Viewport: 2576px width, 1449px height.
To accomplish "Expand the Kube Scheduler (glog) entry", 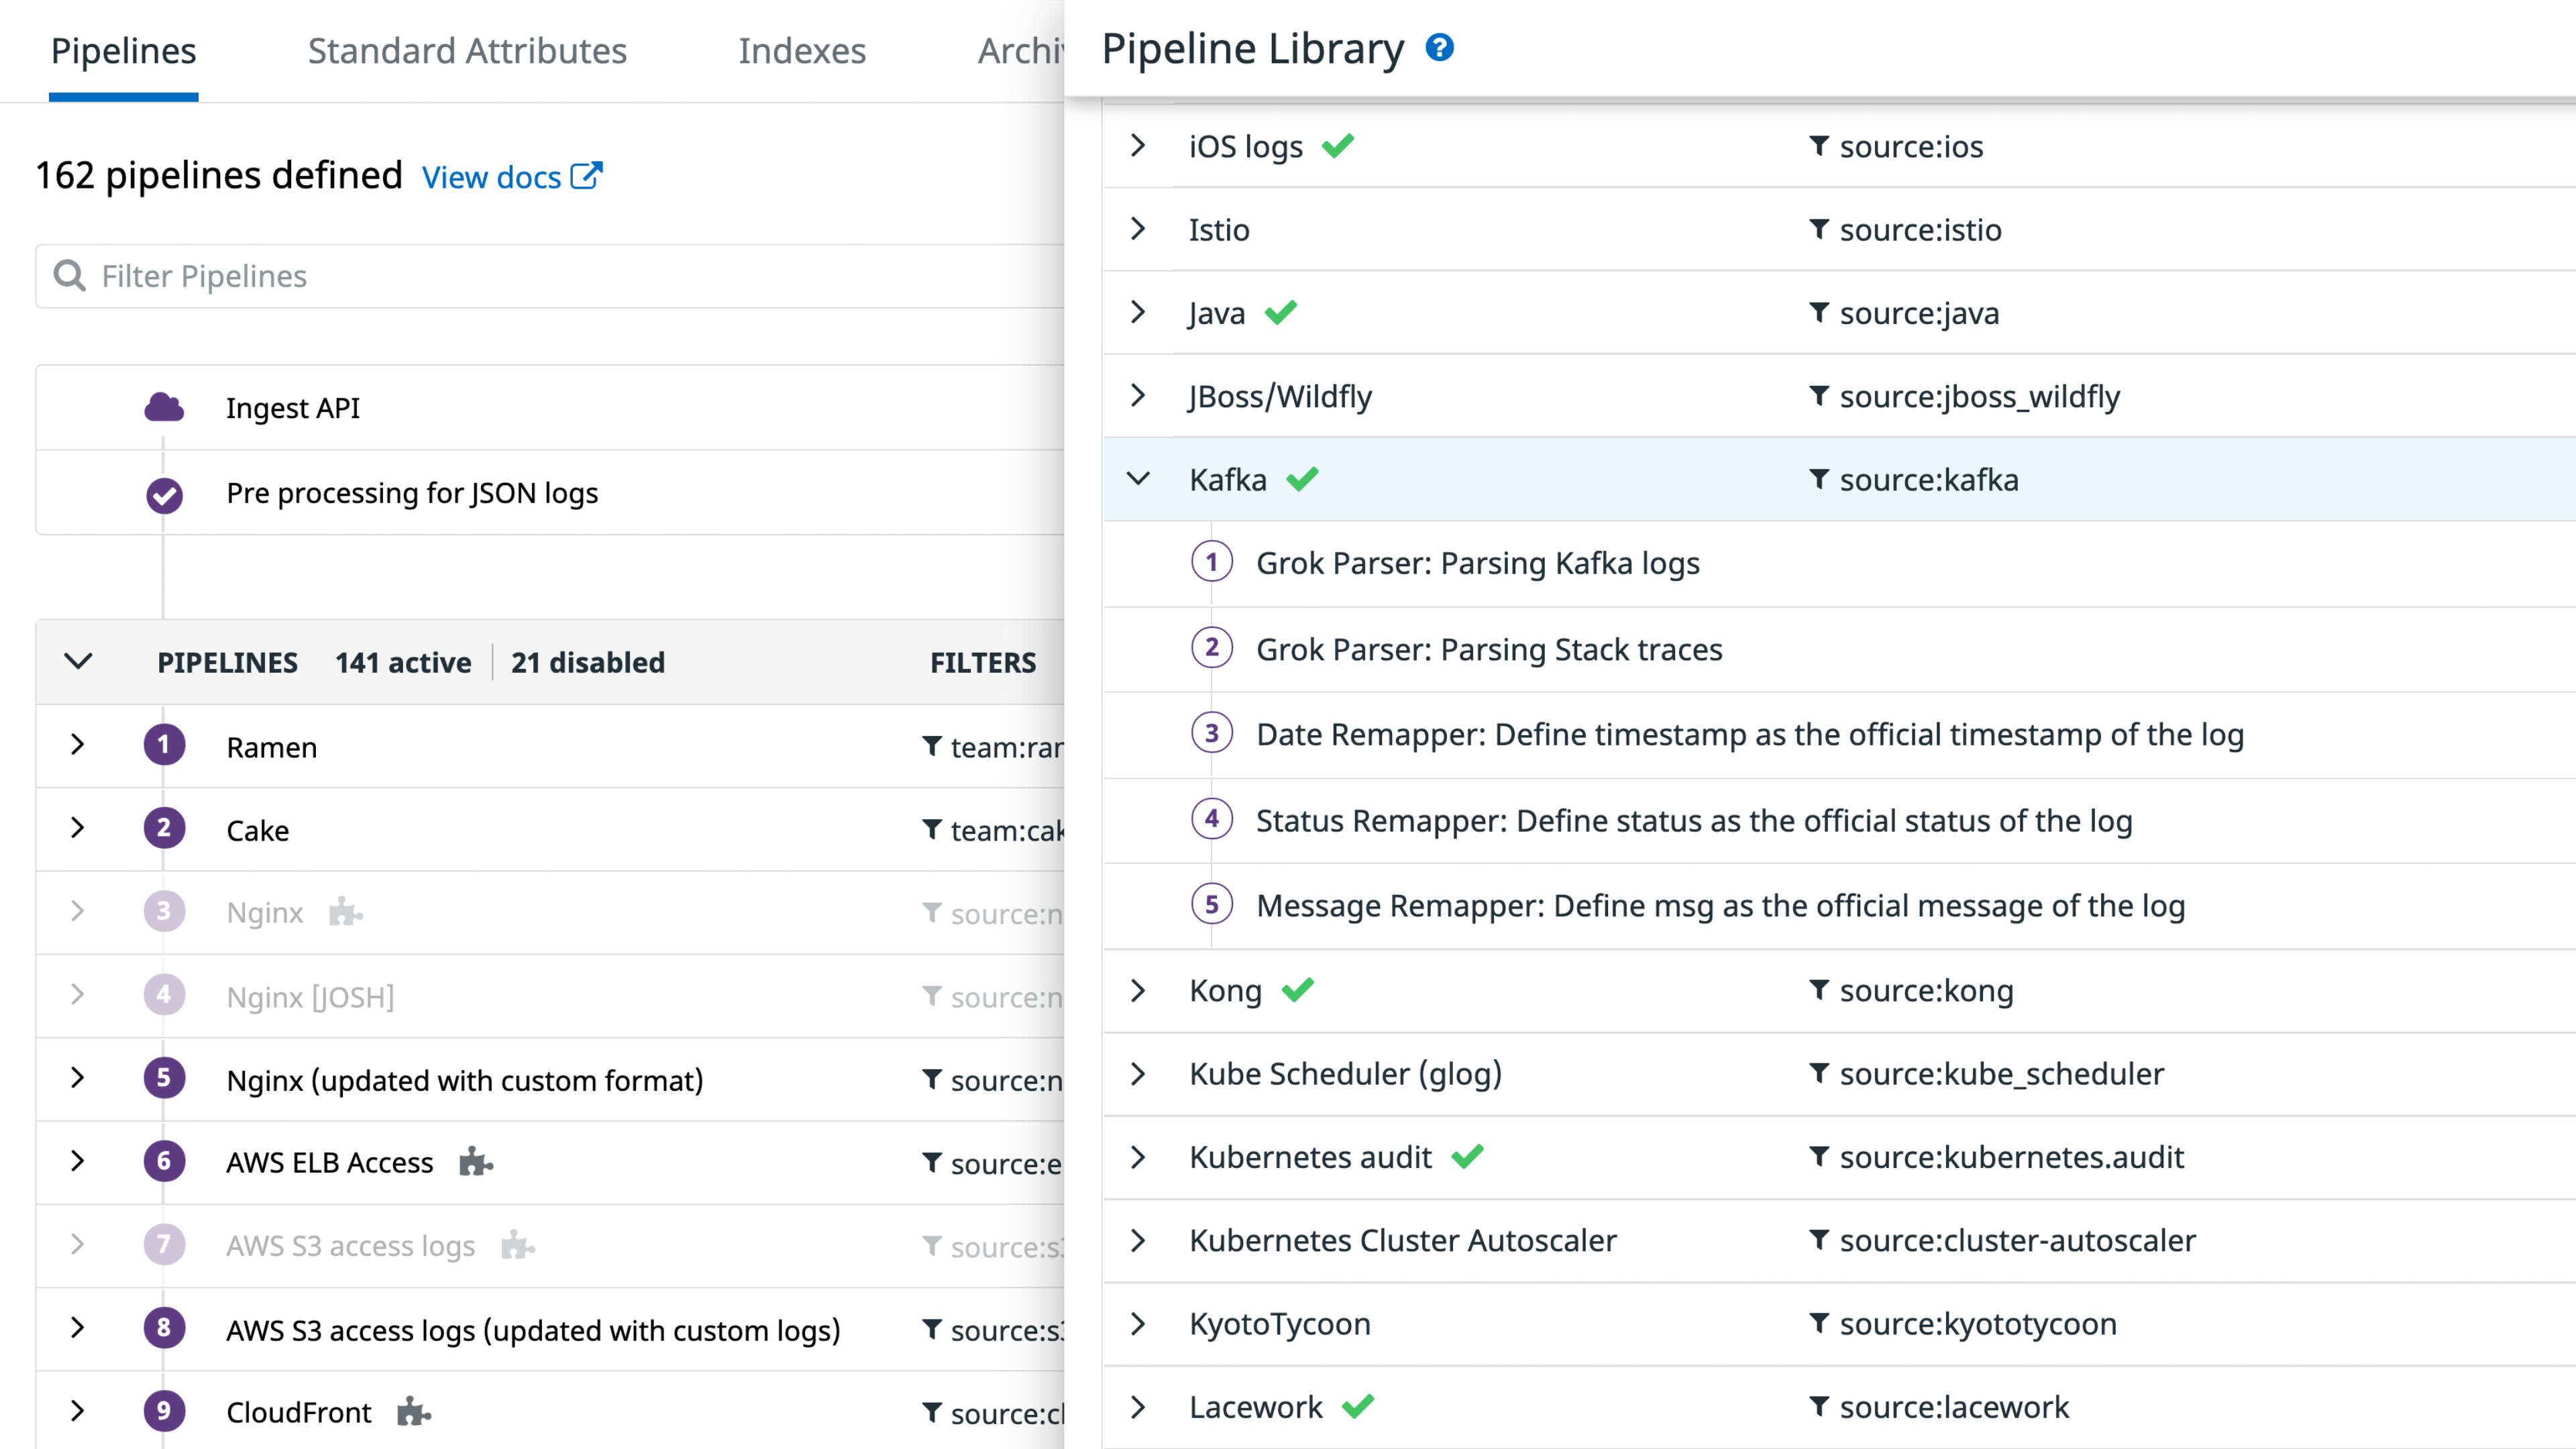I will click(x=1138, y=1074).
